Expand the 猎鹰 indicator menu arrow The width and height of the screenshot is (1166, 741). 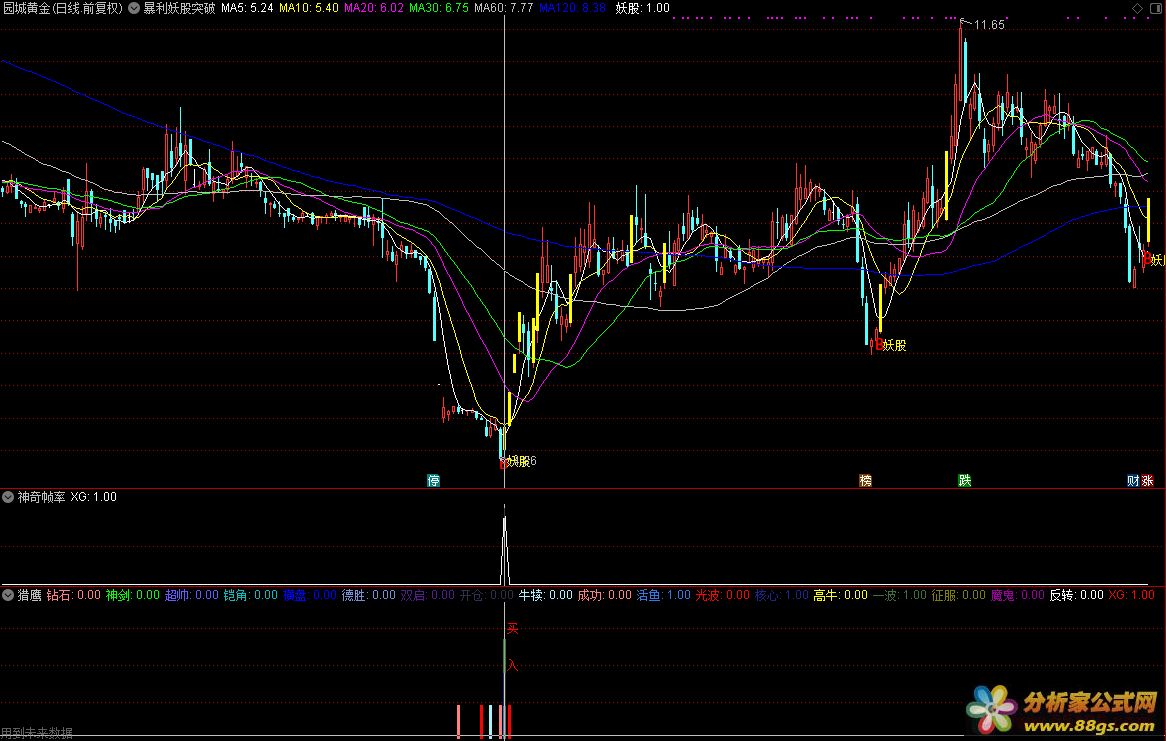[8, 594]
